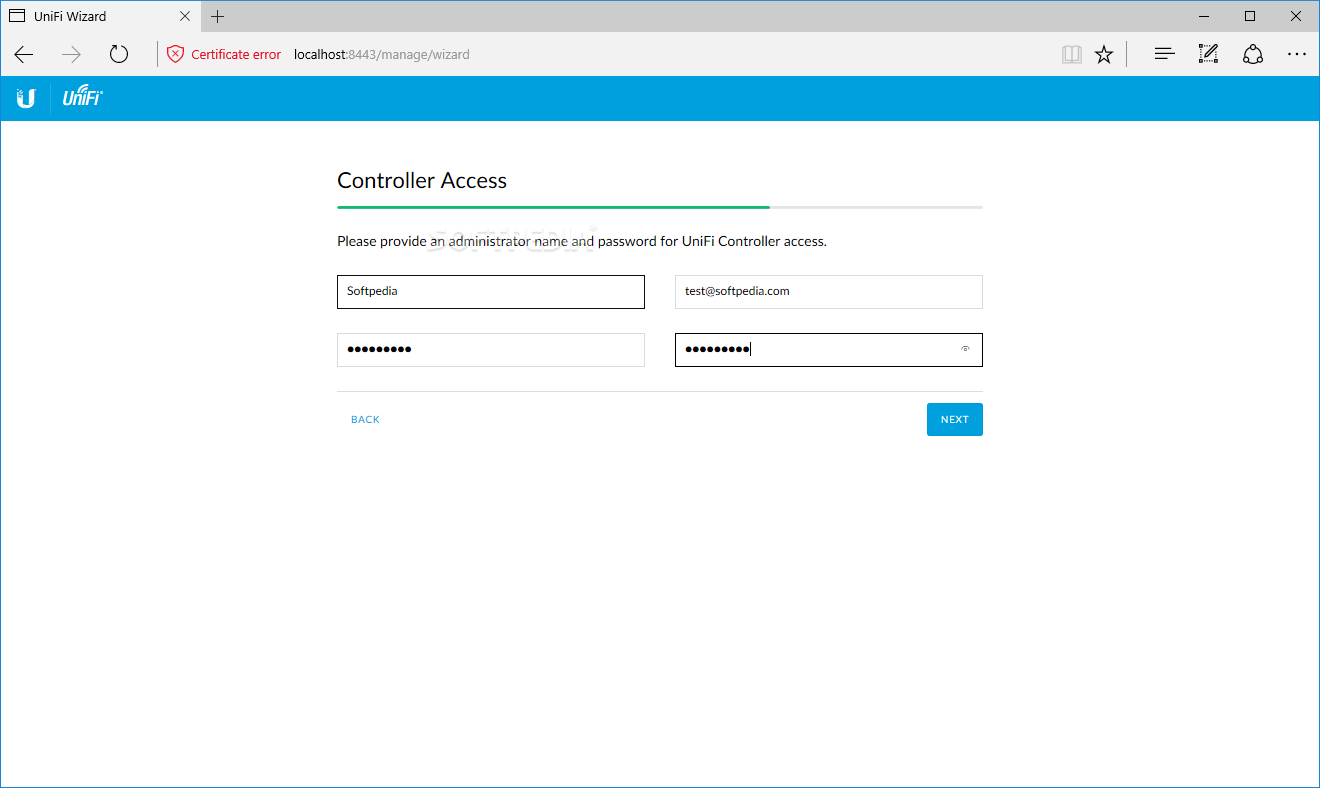Click the wizard progress bar

pos(660,207)
